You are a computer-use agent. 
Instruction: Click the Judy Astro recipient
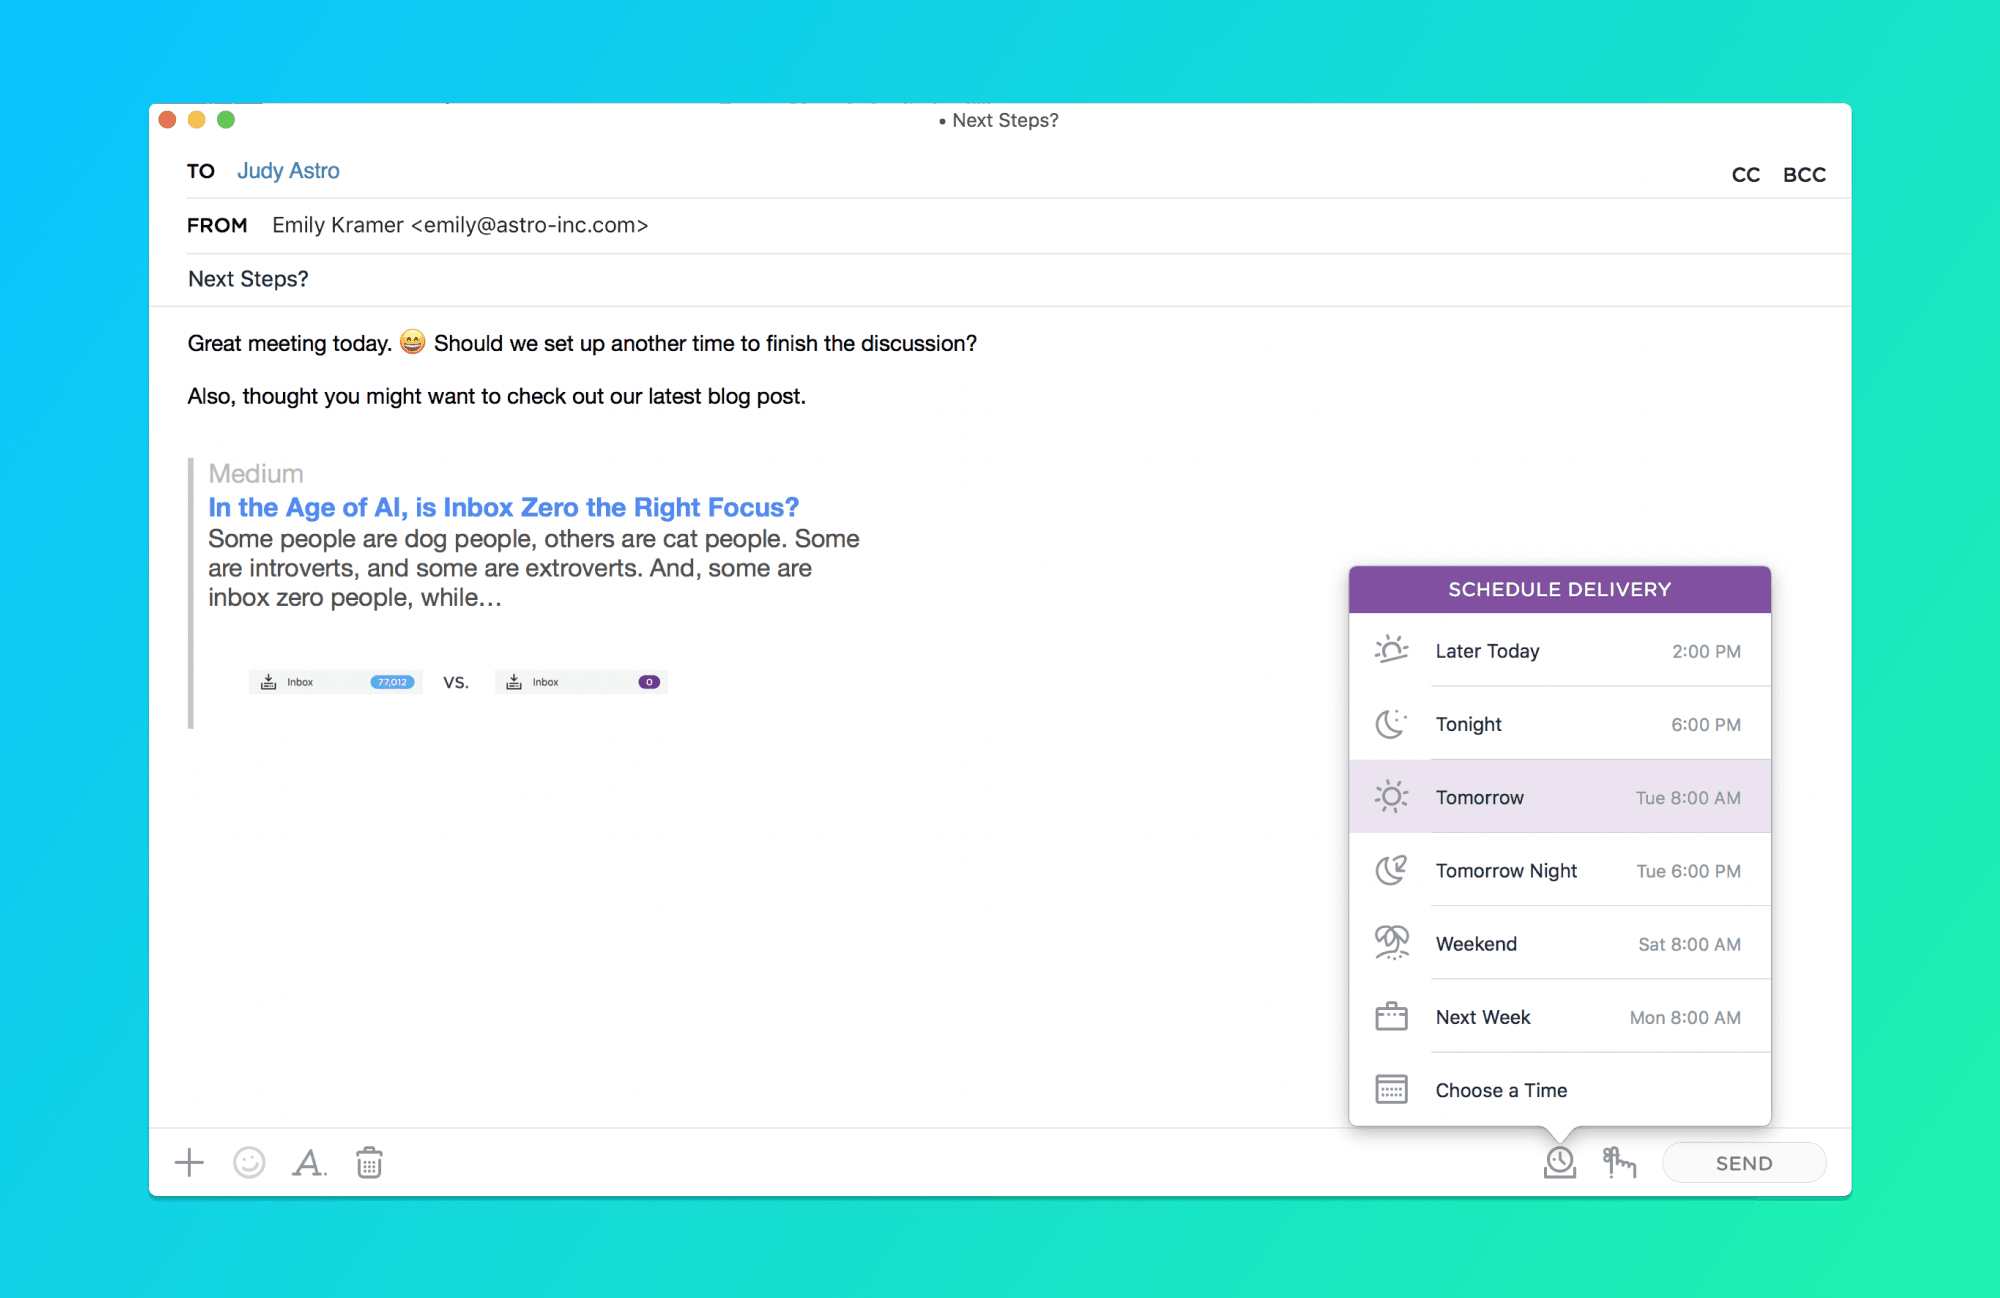pos(288,171)
